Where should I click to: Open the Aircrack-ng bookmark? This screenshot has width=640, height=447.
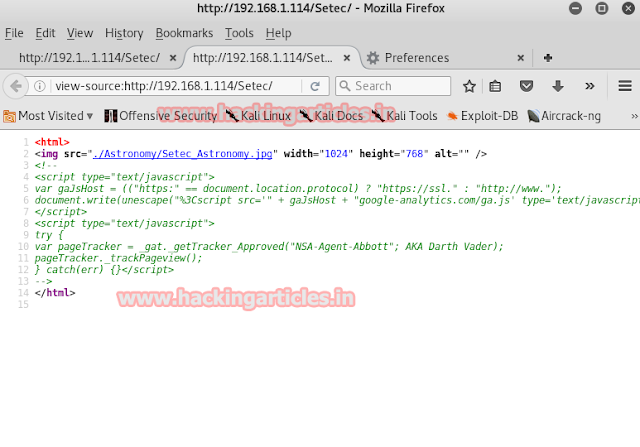pos(564,116)
